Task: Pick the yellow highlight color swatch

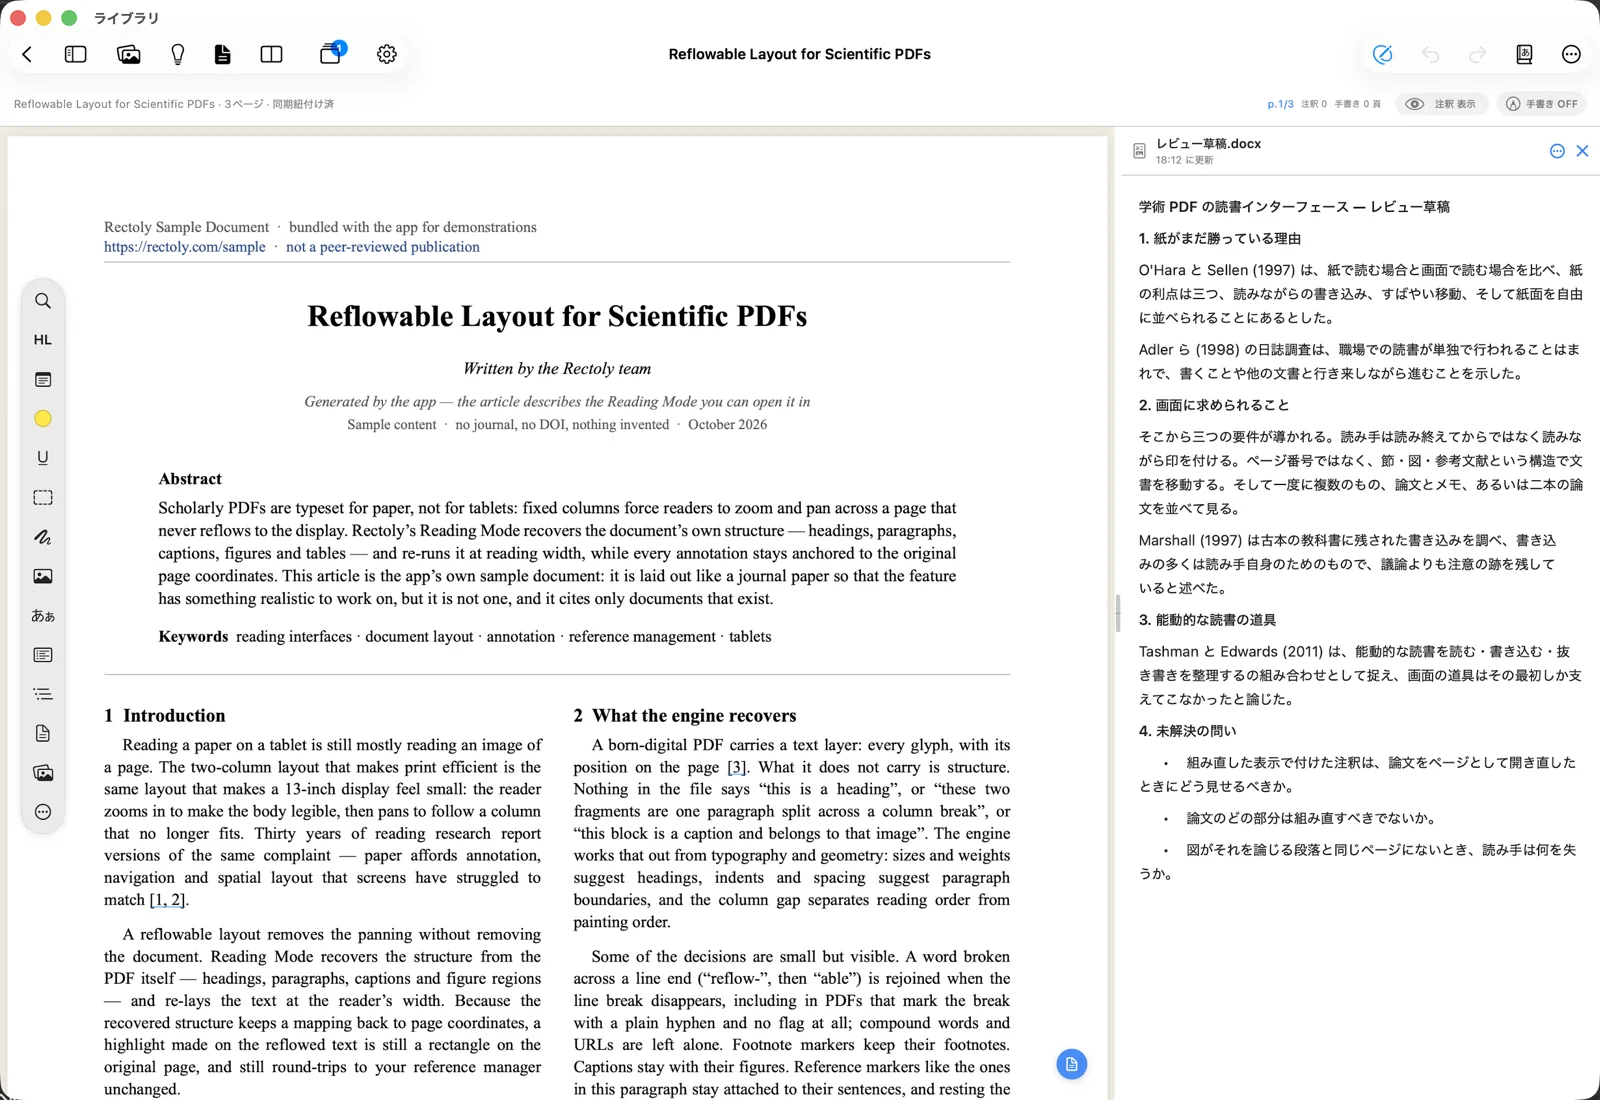Action: pos(43,419)
